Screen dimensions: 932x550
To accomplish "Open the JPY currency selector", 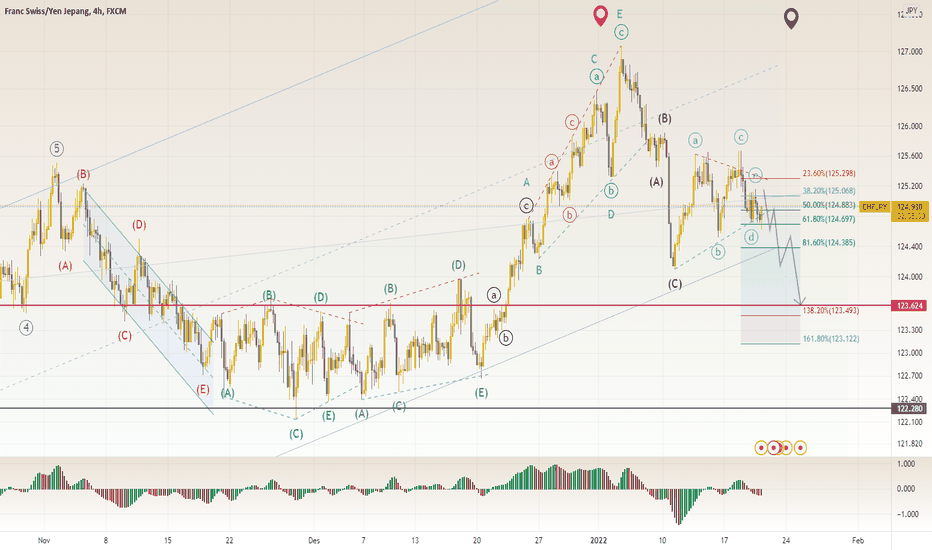I will tap(911, 11).
